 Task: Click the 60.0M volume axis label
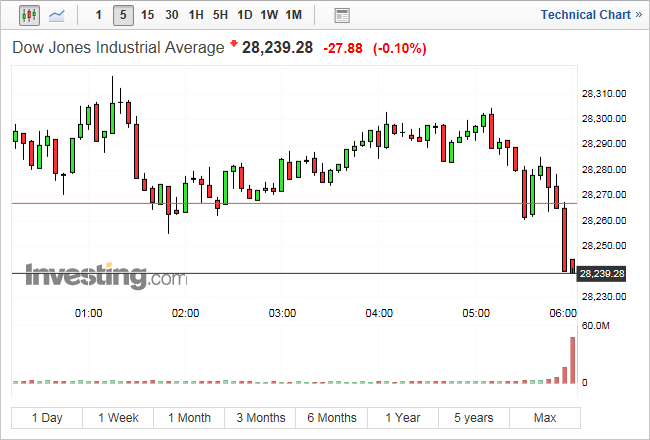(595, 326)
